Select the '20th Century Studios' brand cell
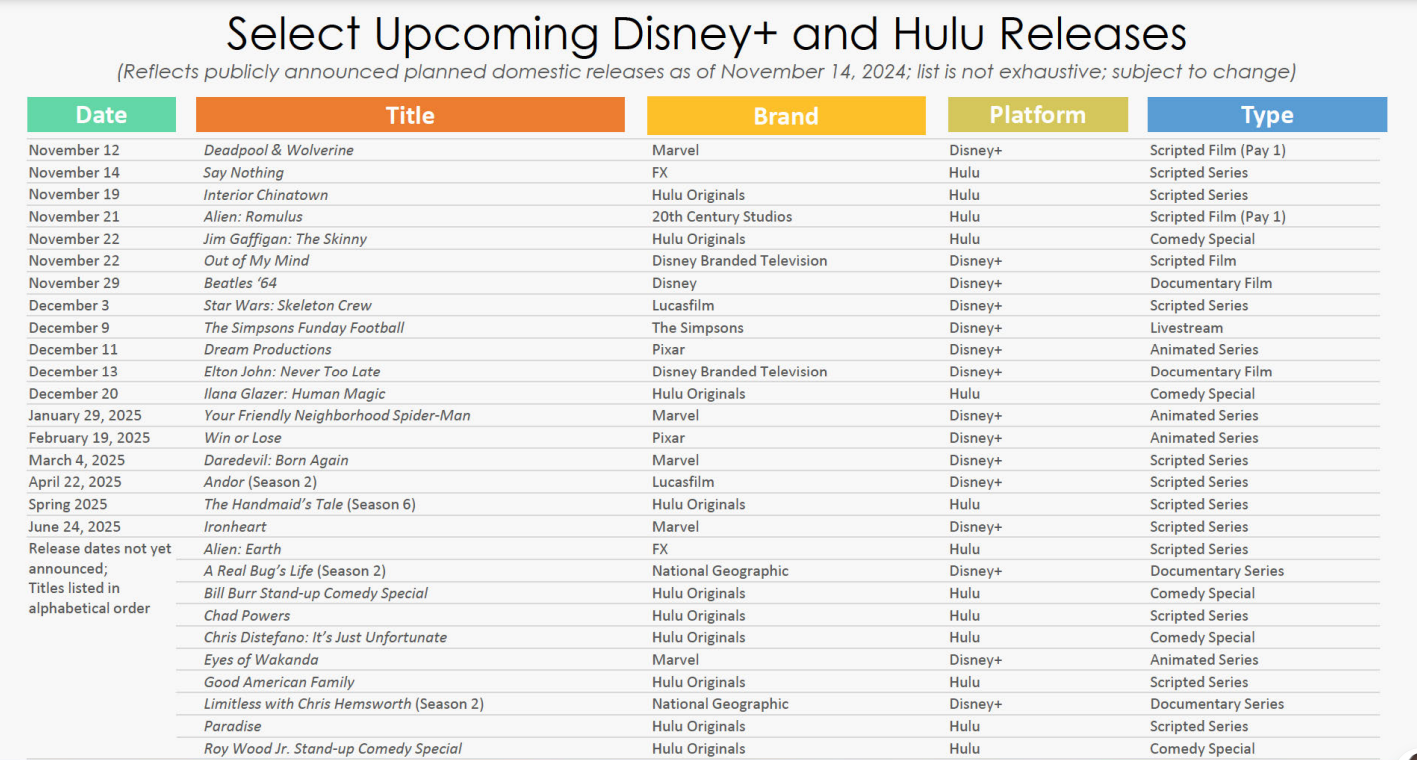1417x760 pixels. coord(722,216)
